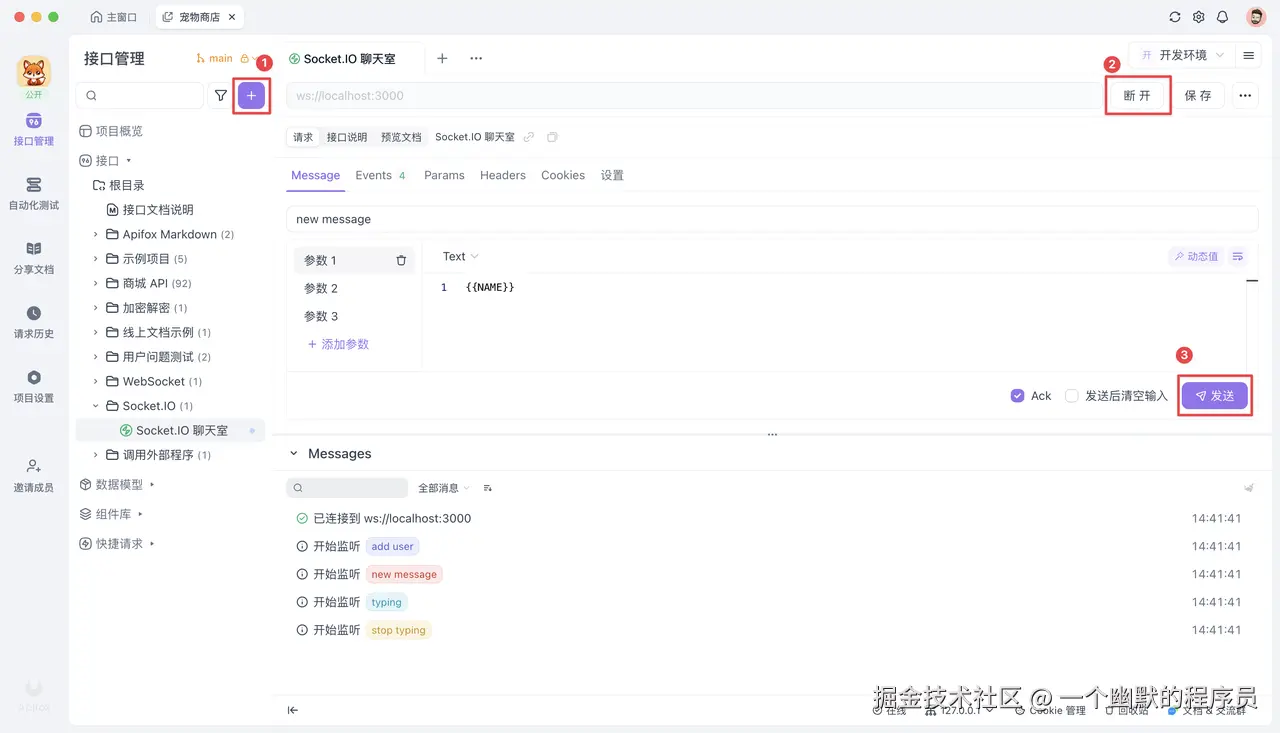Image resolution: width=1280 pixels, height=733 pixels.
Task: Click the new message event name field
Action: pos(772,219)
